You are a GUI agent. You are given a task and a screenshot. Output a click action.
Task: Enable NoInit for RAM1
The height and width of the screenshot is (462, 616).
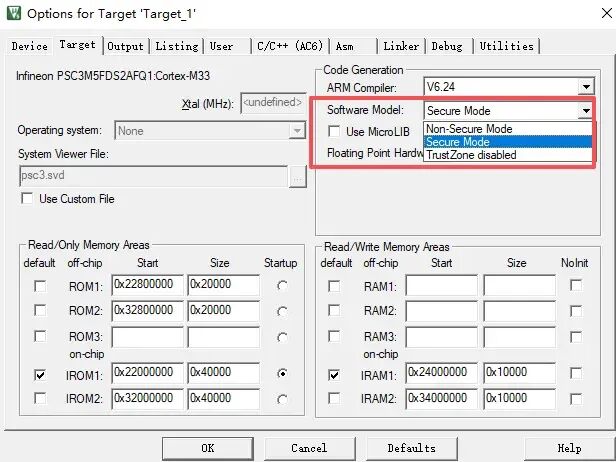[x=576, y=286]
